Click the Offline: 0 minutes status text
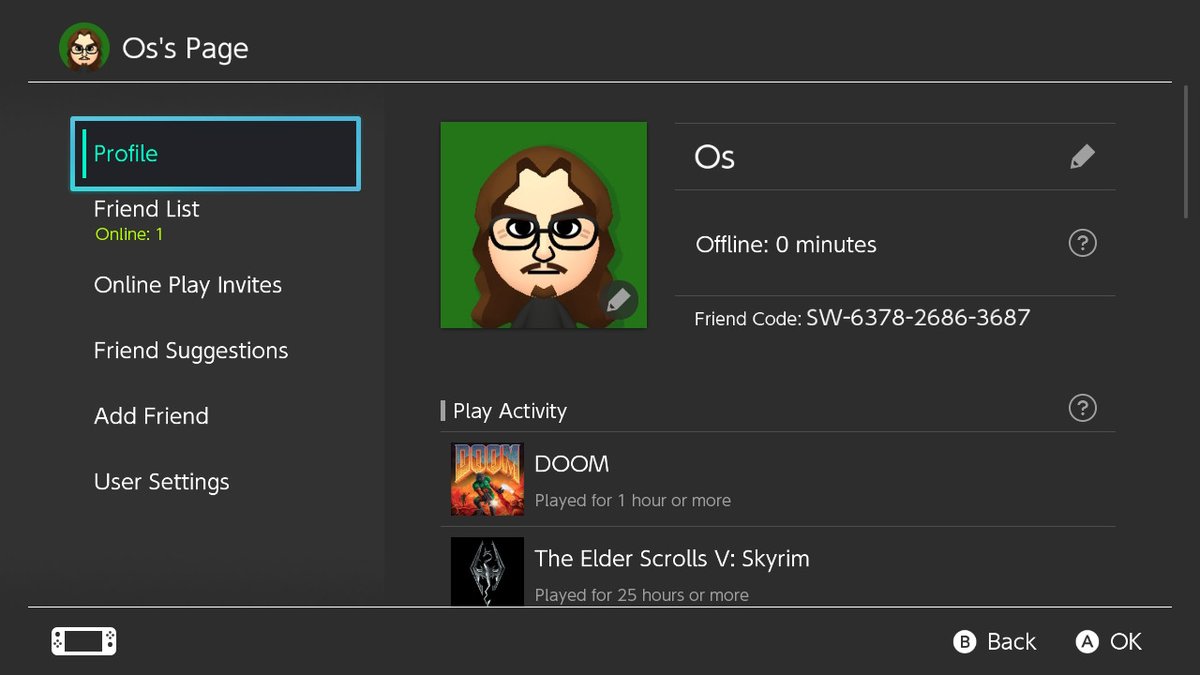Screen dimensions: 1200x675 tap(786, 245)
